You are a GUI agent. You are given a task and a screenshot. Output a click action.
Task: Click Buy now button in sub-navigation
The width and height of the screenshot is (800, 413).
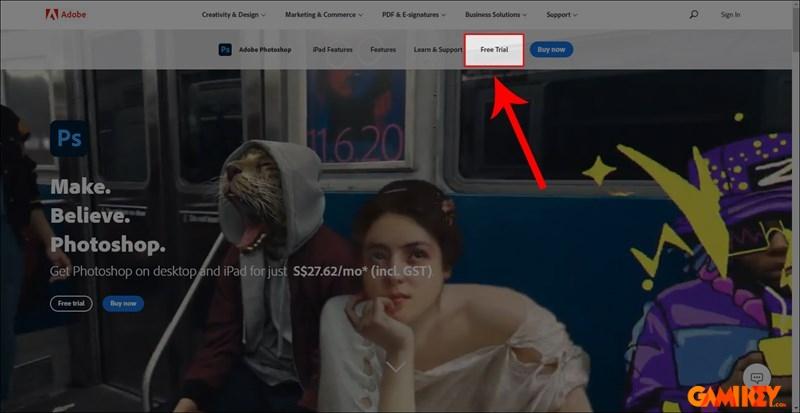[551, 50]
